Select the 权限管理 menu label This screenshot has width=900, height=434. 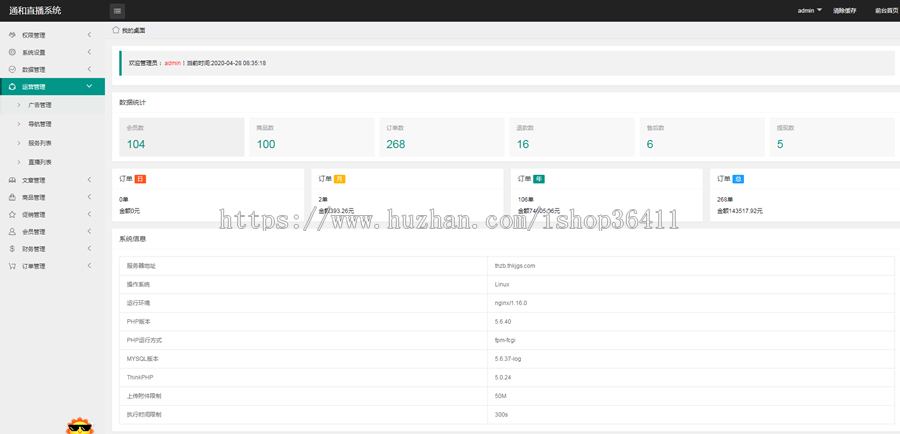[34, 36]
